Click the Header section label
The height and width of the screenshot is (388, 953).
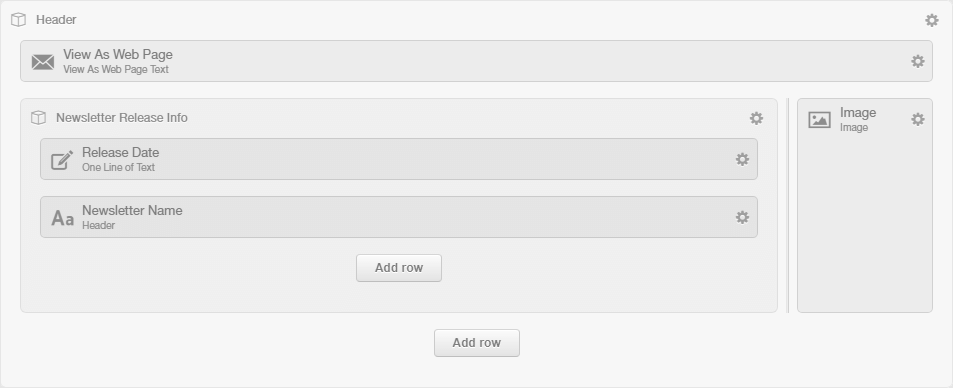56,20
